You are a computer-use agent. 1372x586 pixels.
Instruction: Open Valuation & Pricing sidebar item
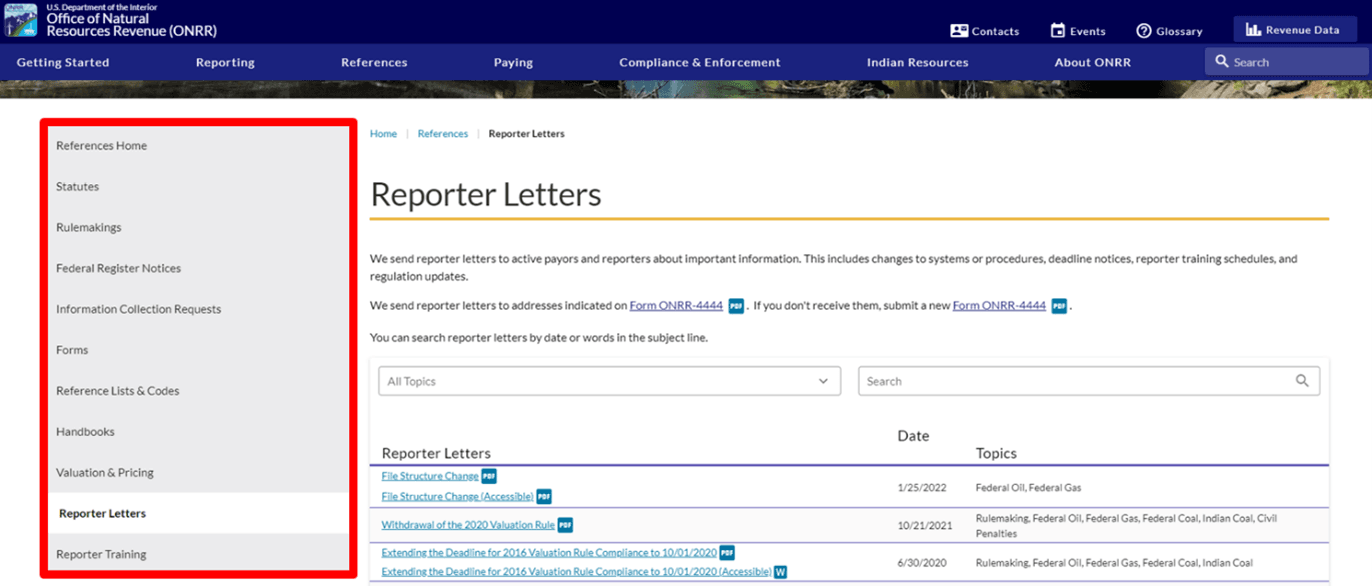click(105, 473)
